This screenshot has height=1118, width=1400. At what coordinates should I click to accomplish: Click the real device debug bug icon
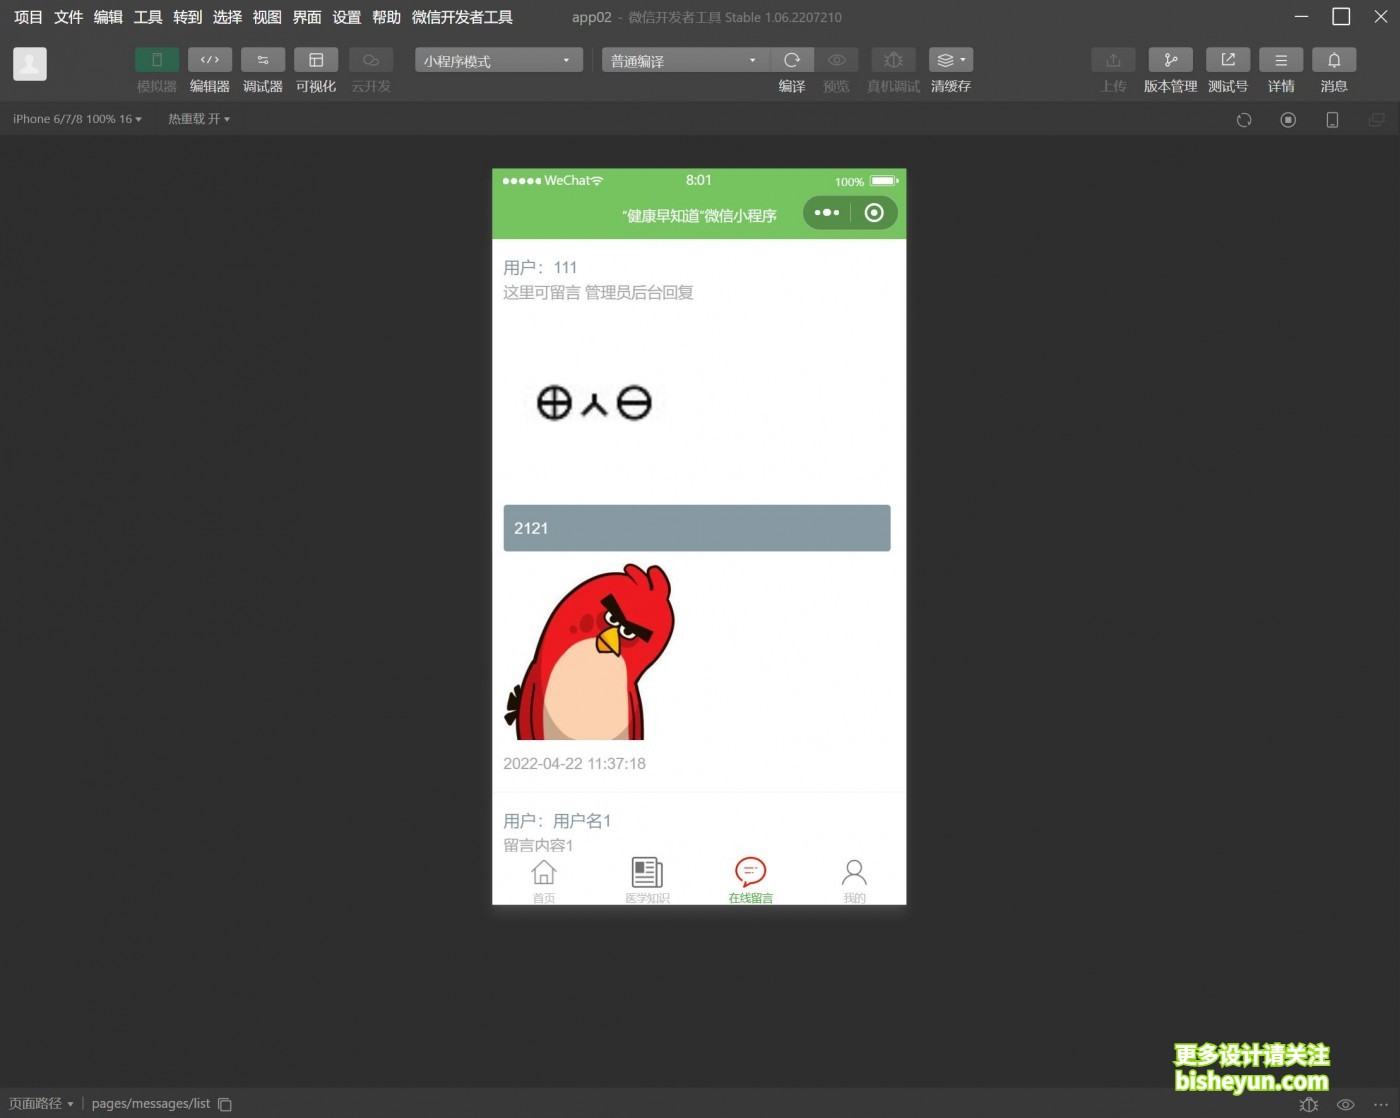(894, 60)
